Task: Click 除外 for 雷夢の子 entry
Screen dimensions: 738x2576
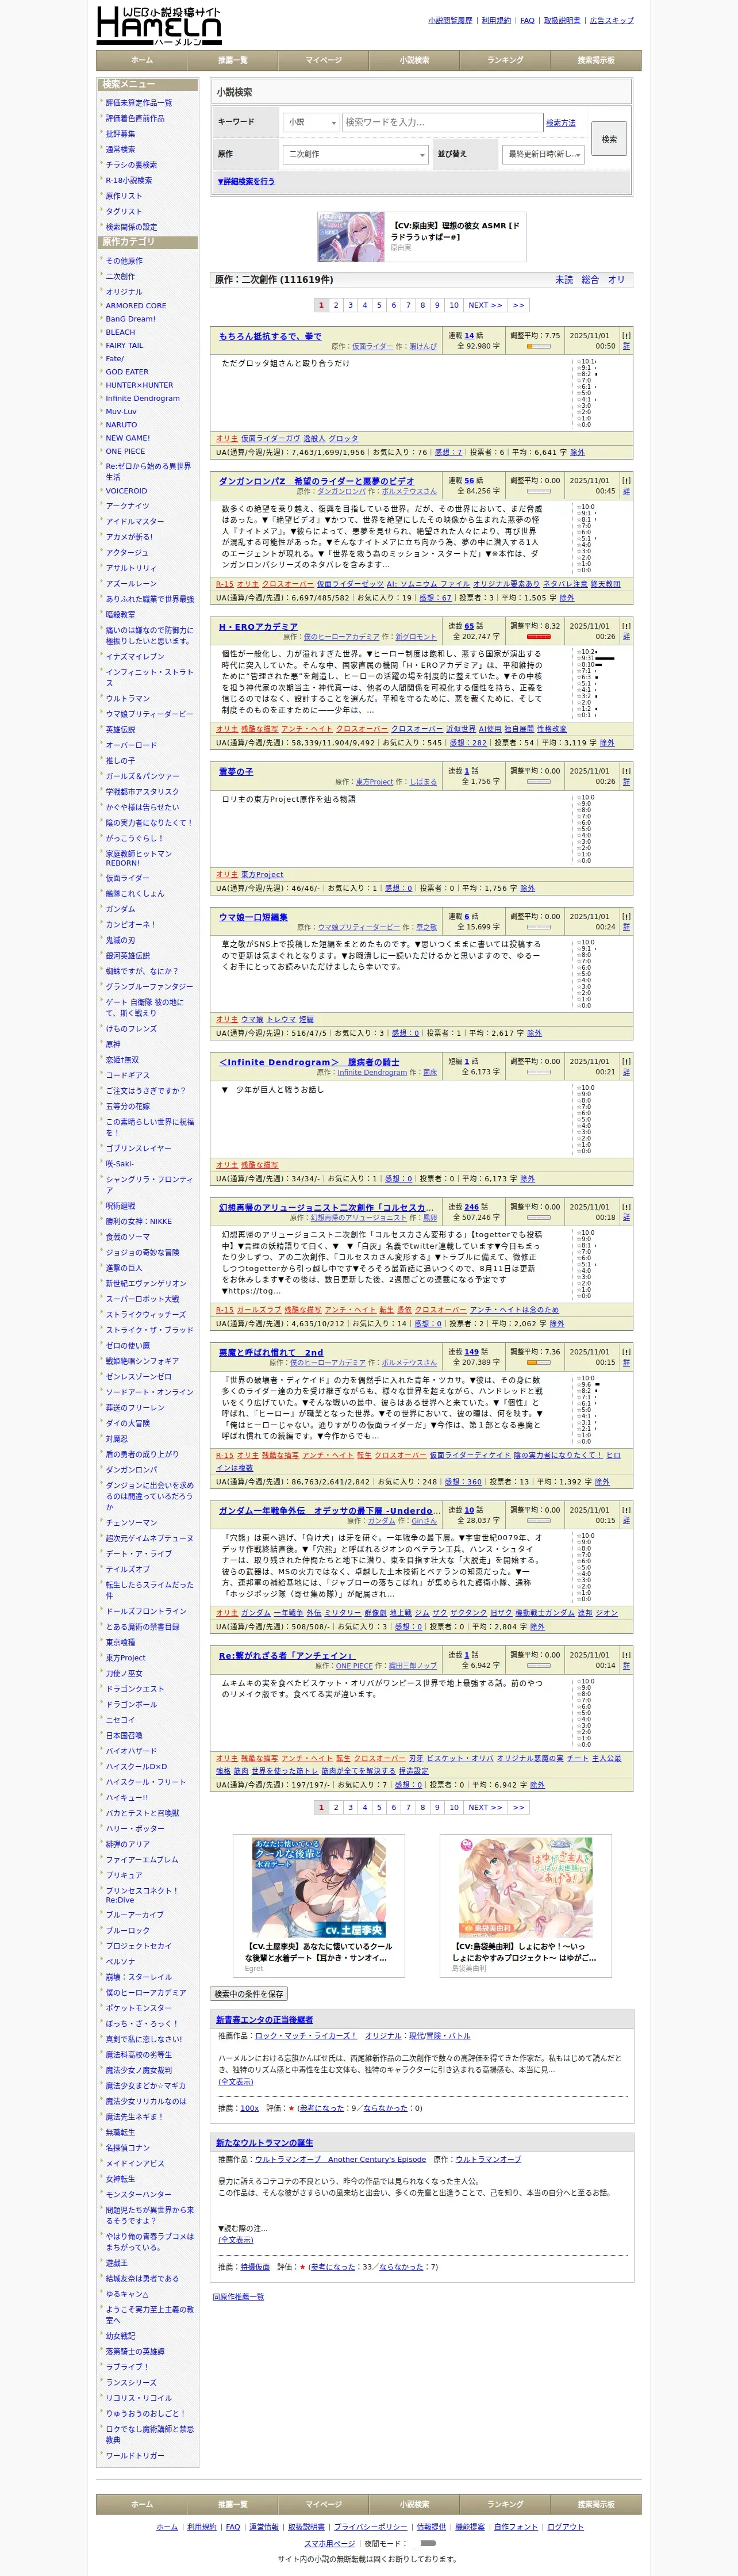Action: click(527, 888)
